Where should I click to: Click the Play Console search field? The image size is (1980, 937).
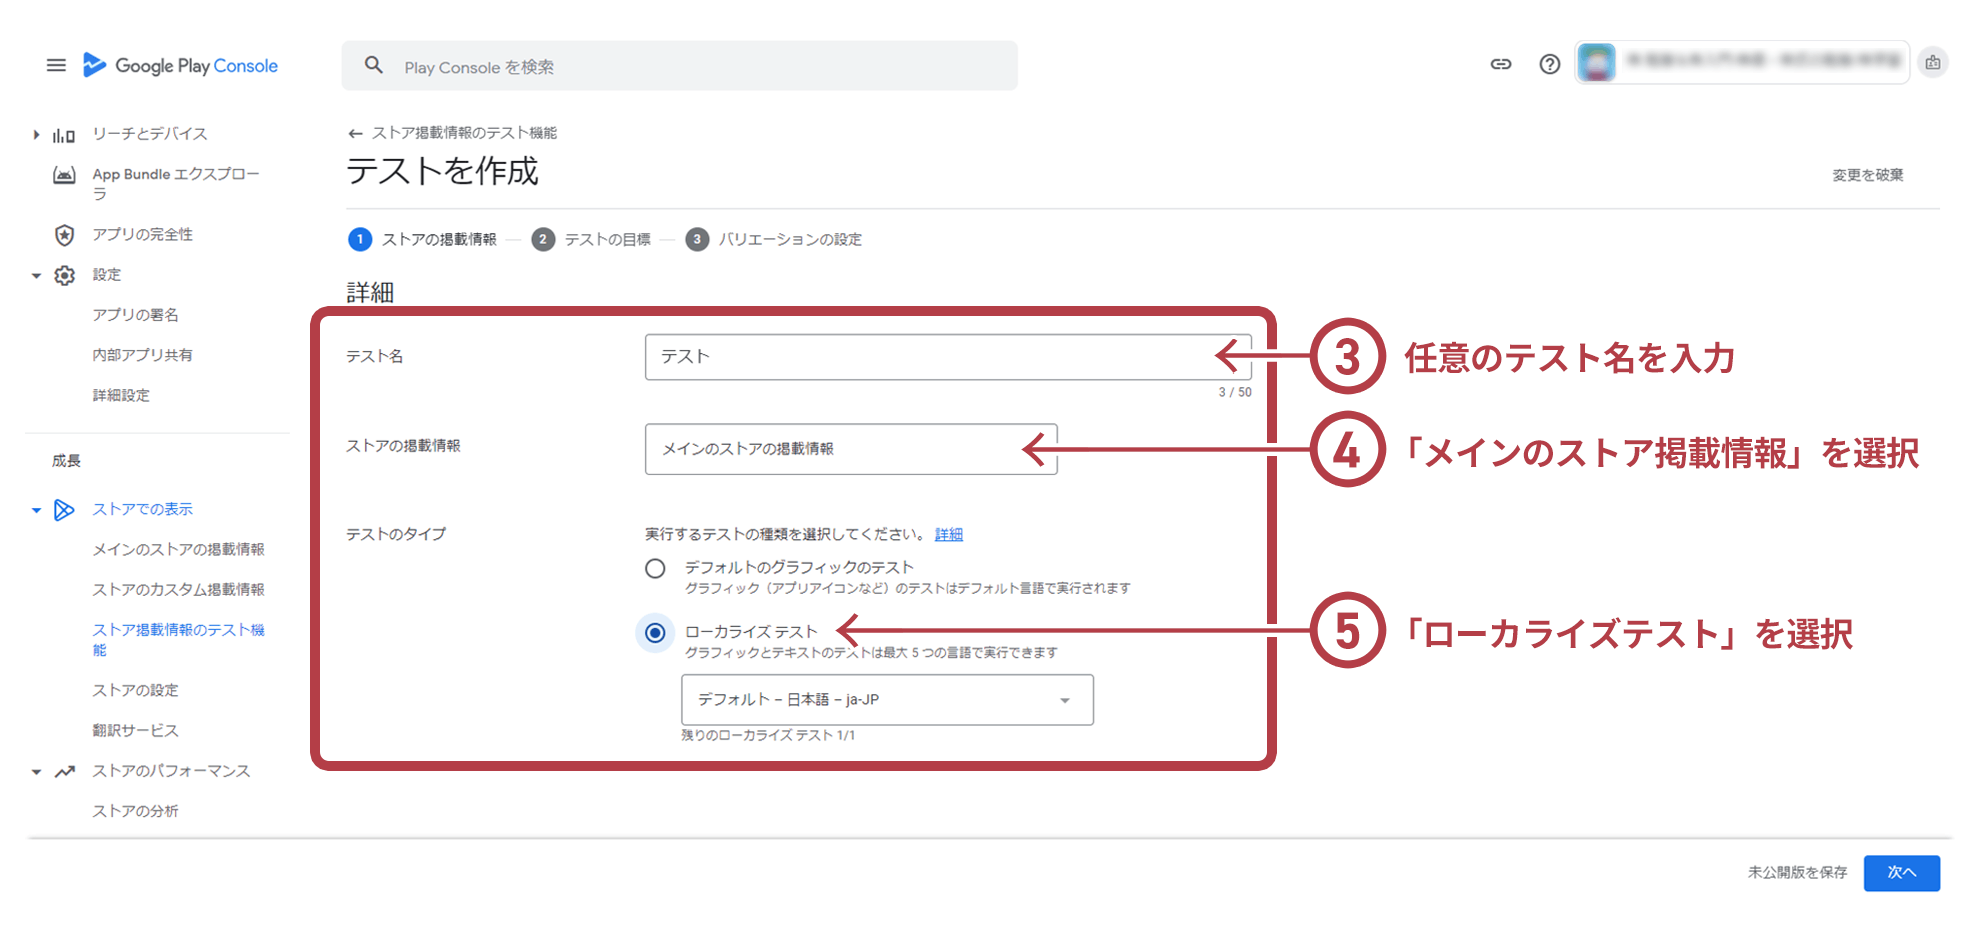[690, 67]
